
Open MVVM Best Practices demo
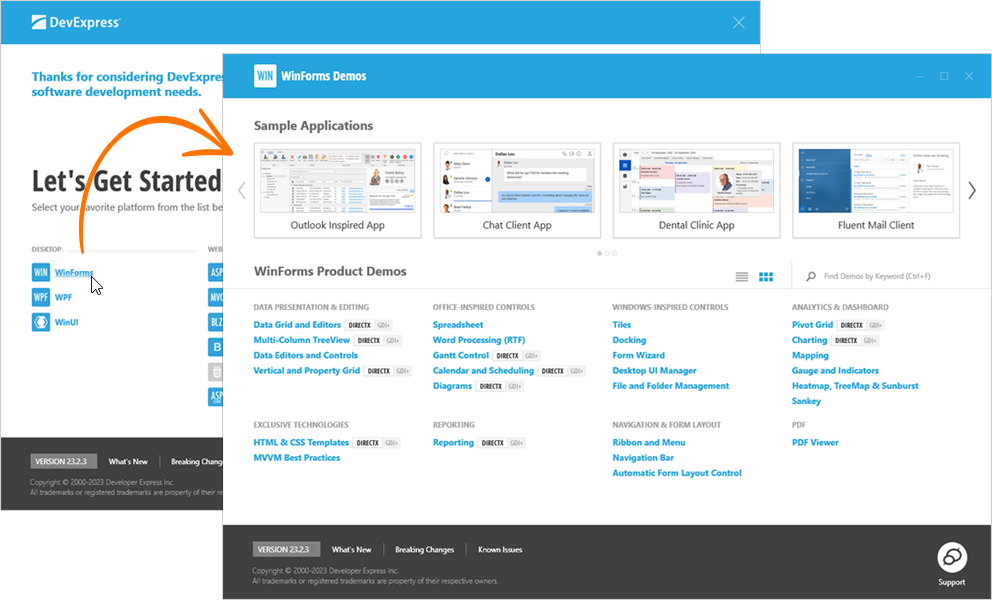(x=297, y=458)
